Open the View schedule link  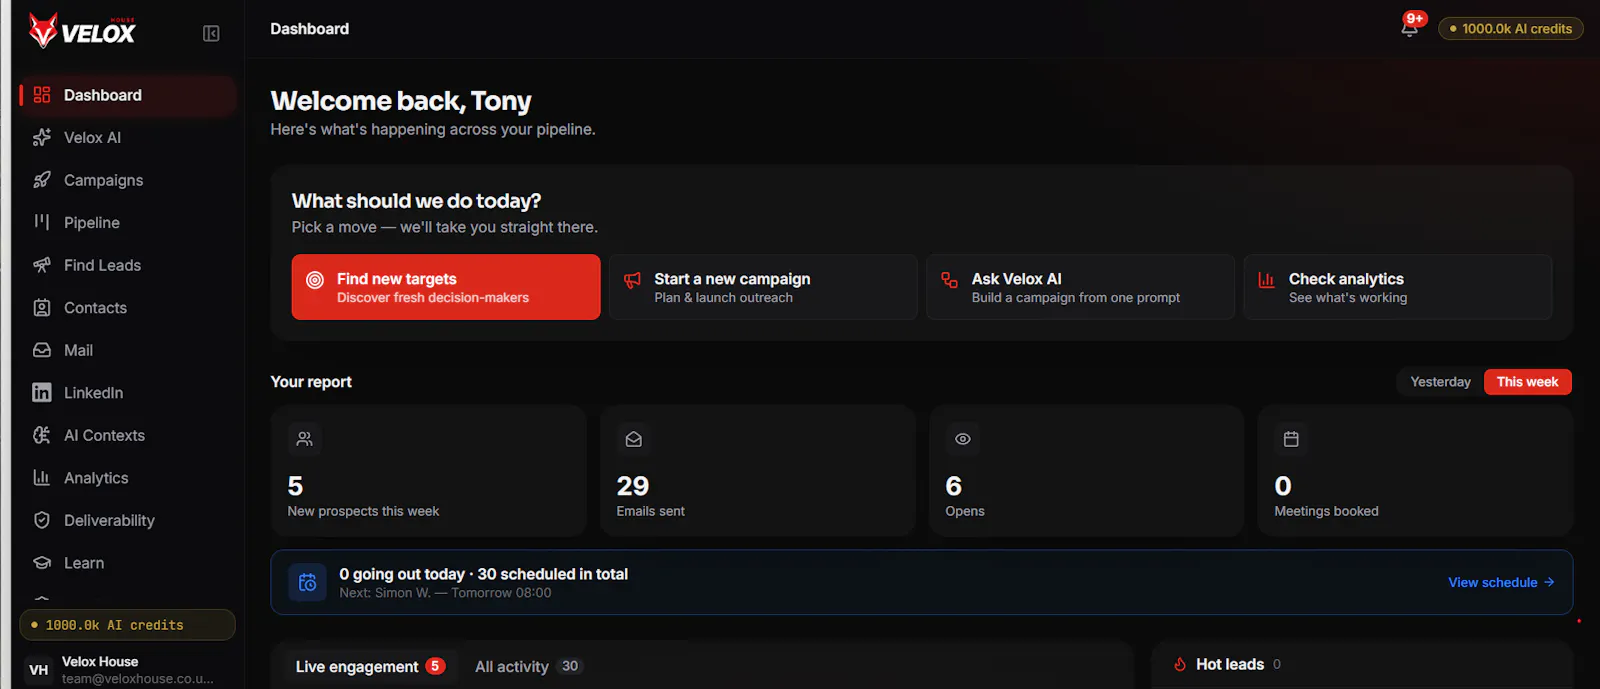pos(1501,582)
